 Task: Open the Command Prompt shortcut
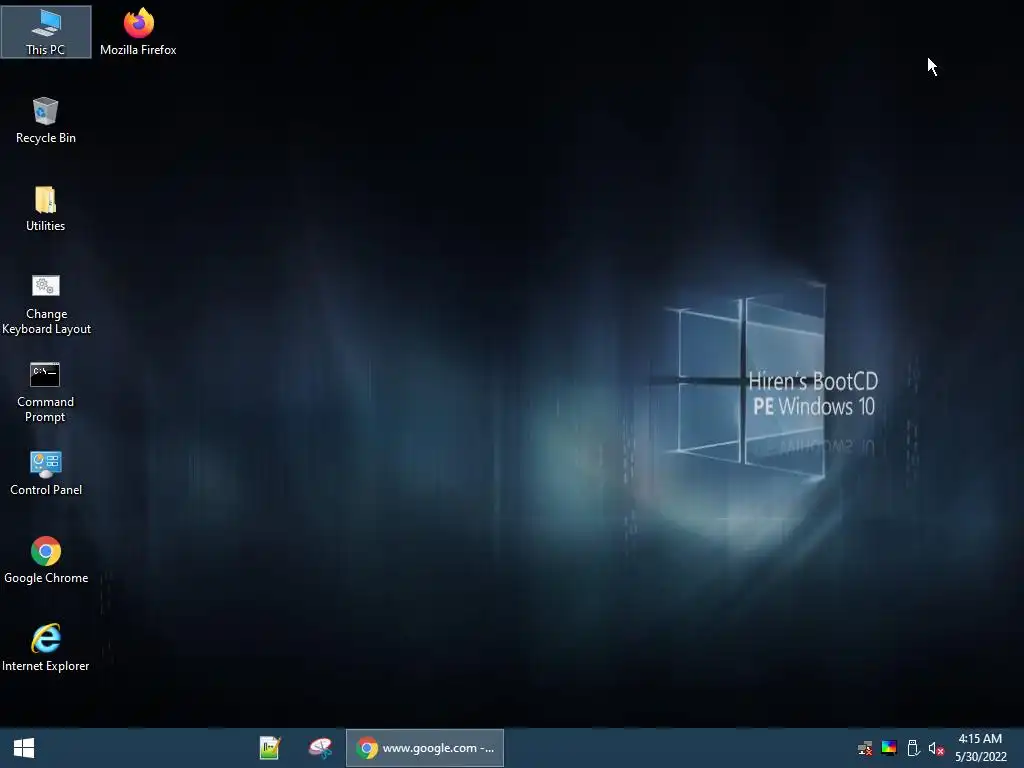46,392
